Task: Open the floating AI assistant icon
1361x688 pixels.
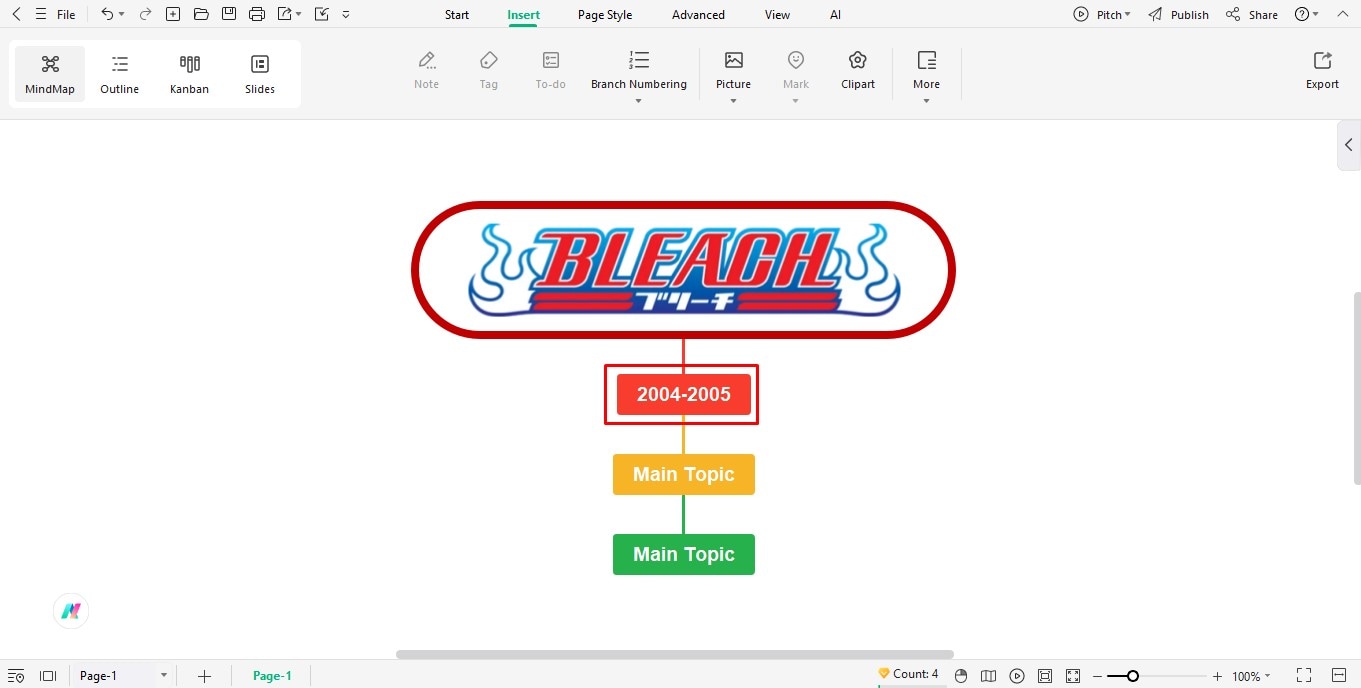Action: point(71,611)
